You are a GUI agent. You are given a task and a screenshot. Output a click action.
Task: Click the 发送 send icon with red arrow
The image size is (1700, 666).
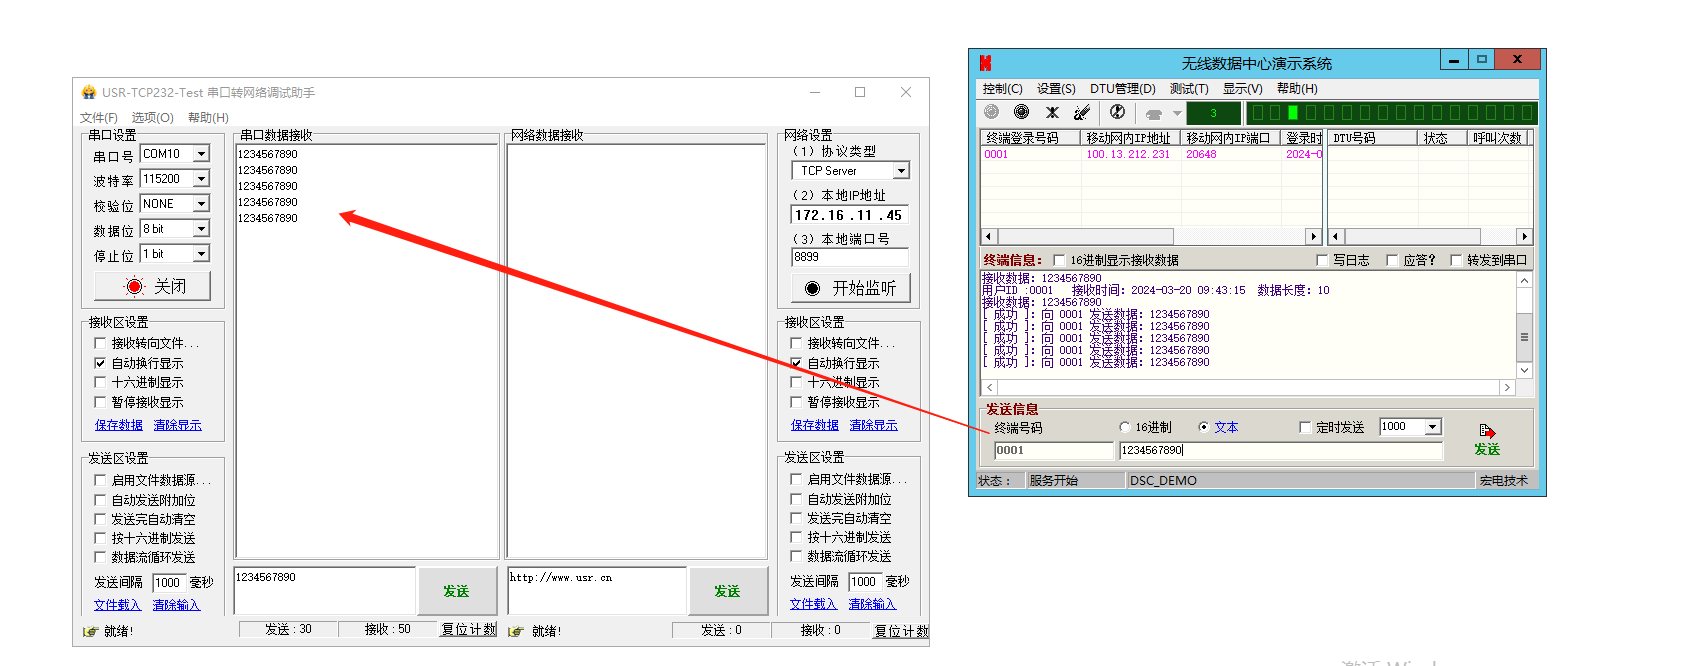click(1487, 438)
